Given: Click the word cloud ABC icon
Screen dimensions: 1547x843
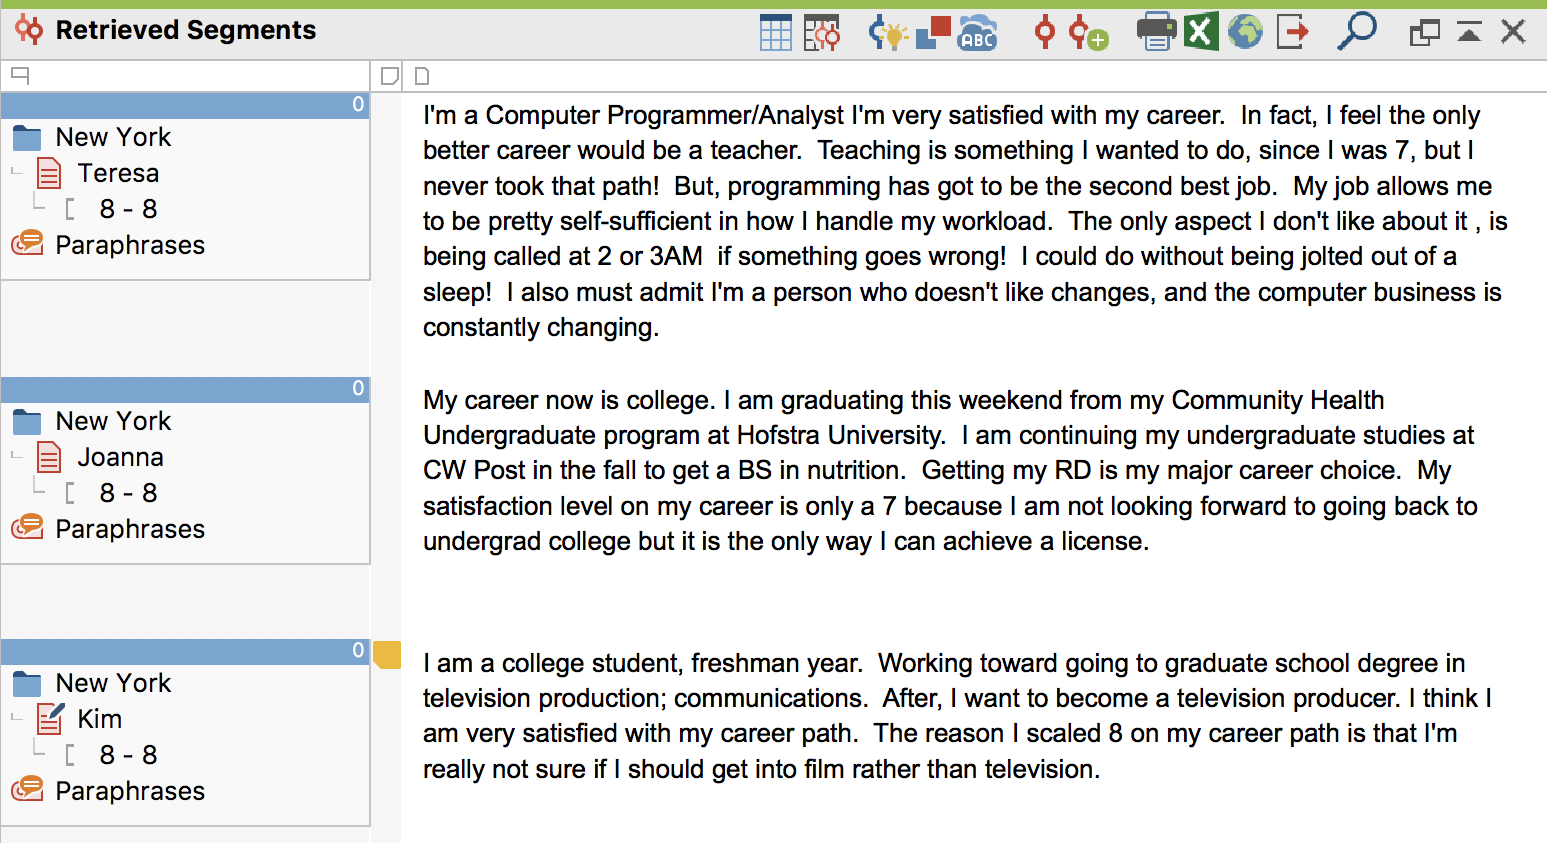Looking at the screenshot, I should point(977,32).
